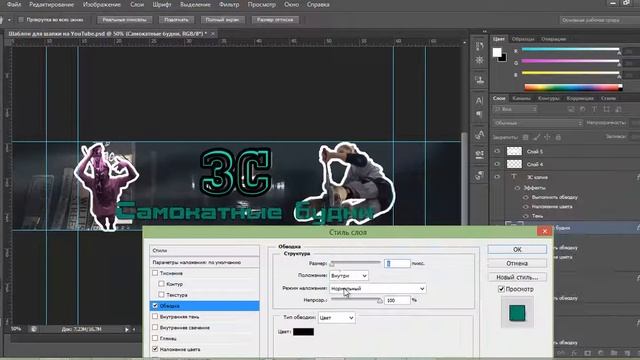The height and width of the screenshot is (360, 640).
Task: Enable Глянец checkbox
Action: [155, 338]
